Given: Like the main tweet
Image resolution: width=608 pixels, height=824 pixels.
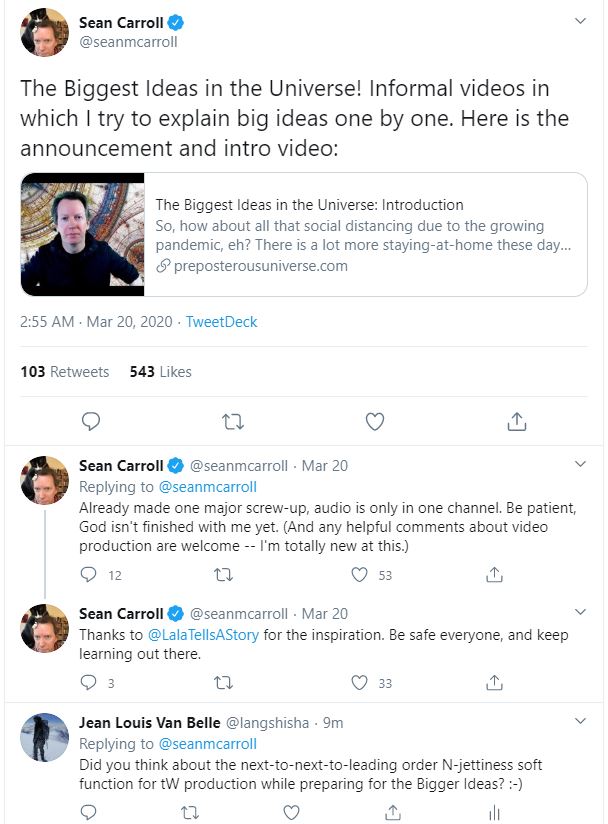Looking at the screenshot, I should click(x=374, y=421).
